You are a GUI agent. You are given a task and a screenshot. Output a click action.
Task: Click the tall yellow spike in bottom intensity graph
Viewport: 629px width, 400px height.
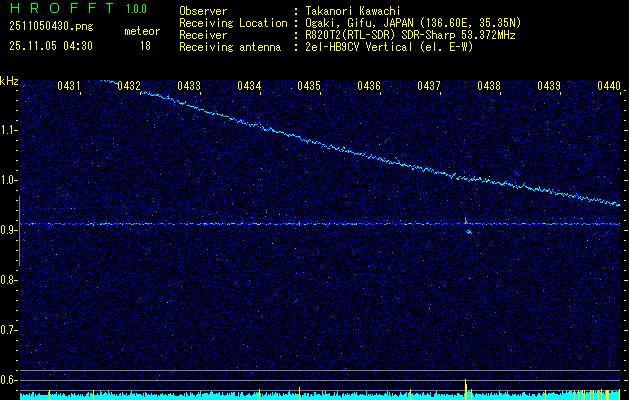[466, 386]
